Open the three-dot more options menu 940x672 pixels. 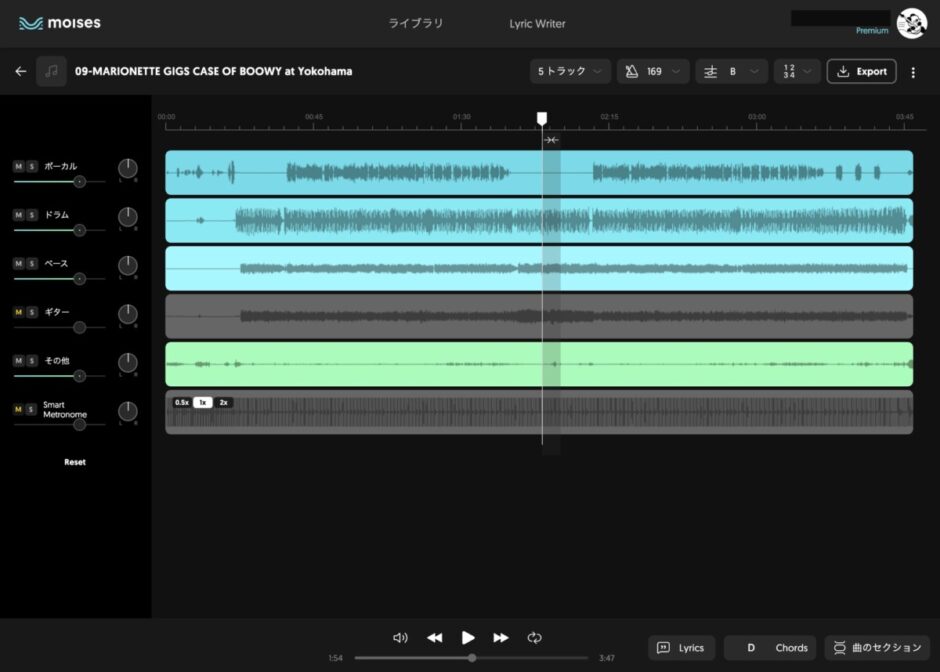coord(913,72)
